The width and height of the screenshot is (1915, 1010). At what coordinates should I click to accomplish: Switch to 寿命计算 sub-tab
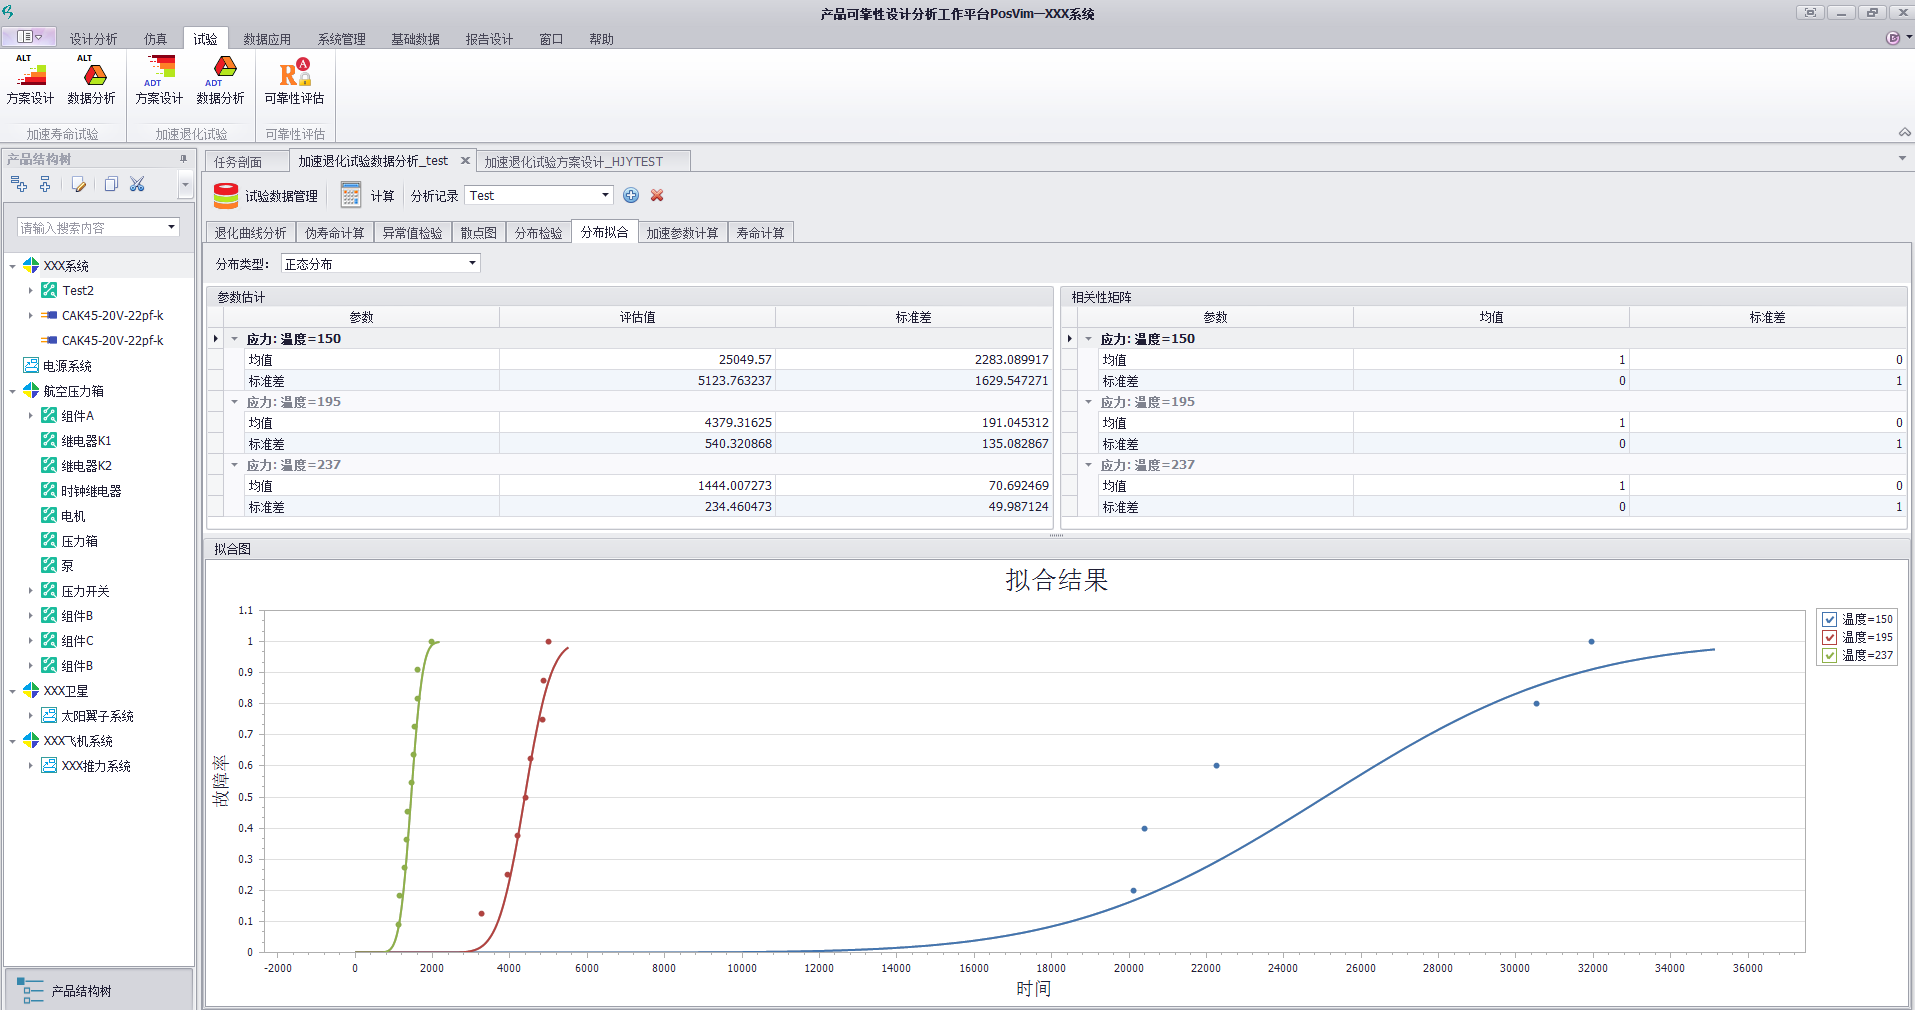(x=760, y=232)
